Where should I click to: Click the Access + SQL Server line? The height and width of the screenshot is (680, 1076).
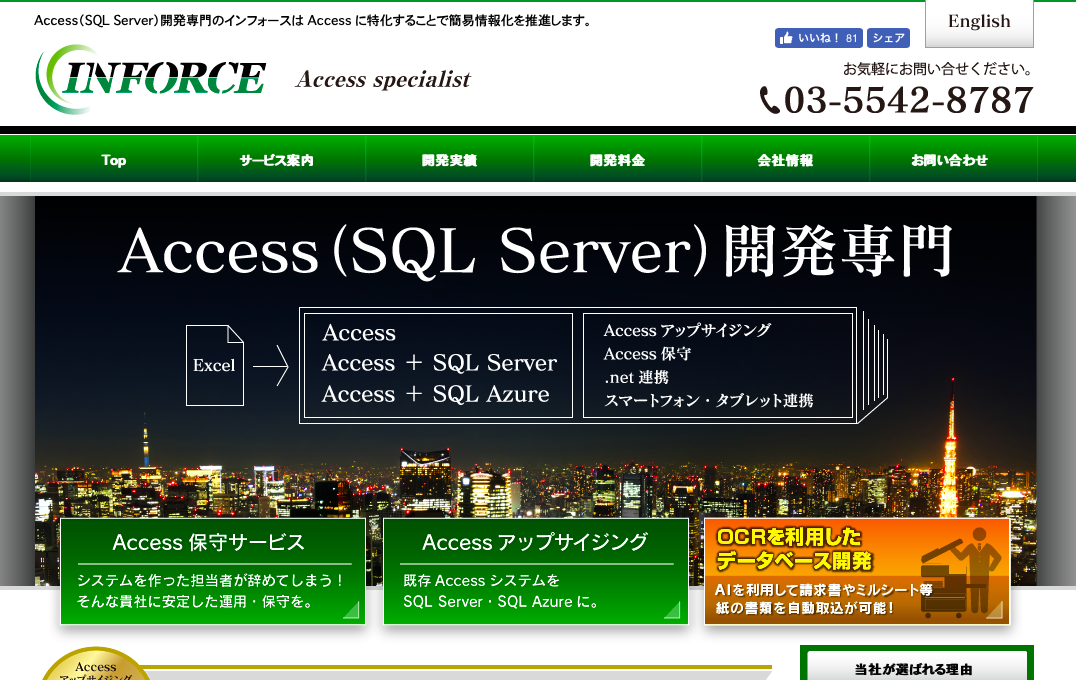click(439, 362)
